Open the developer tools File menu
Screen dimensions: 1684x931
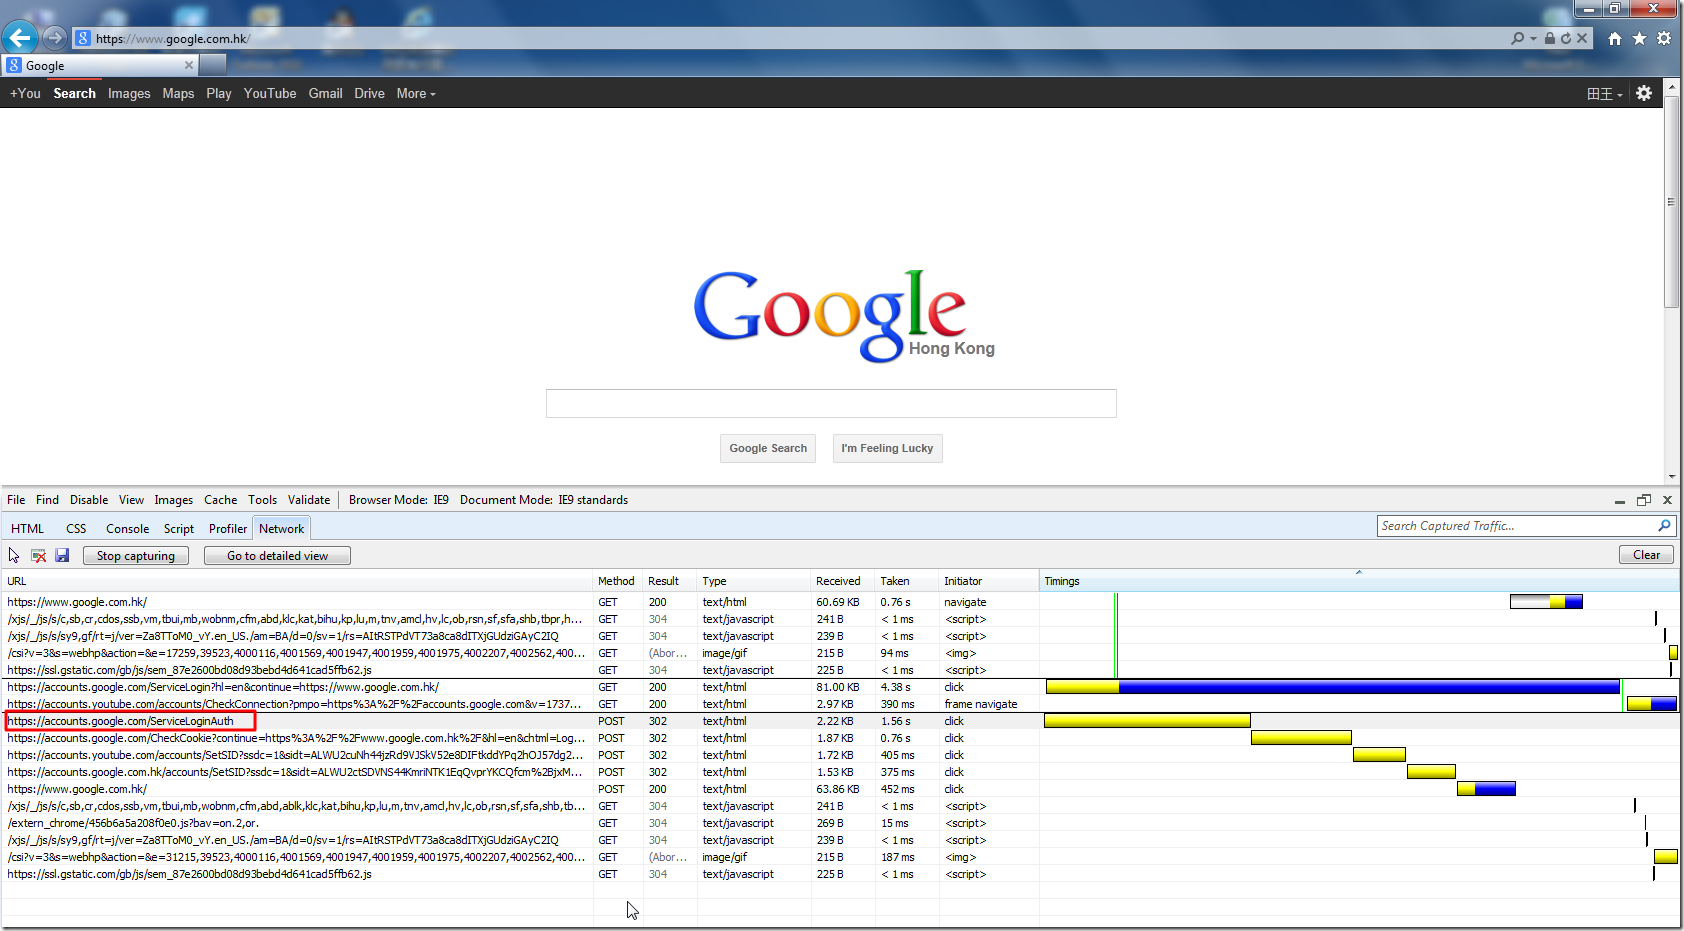coord(16,500)
